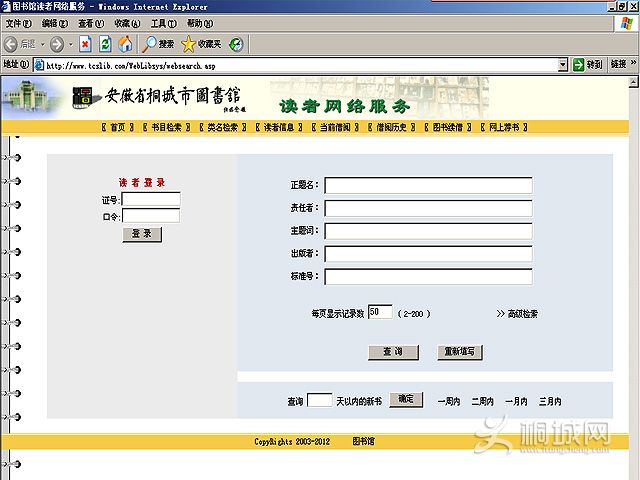
Task: Expand the address bar dropdown arrow
Action: click(563, 65)
